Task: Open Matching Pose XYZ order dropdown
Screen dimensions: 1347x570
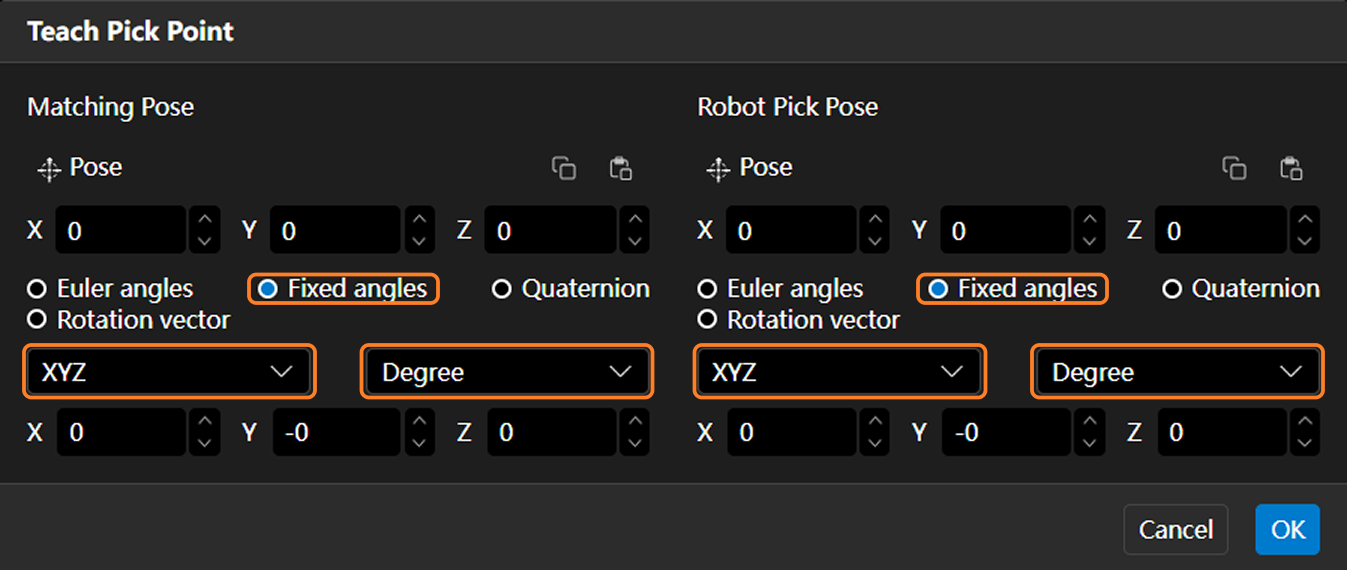Action: [169, 372]
